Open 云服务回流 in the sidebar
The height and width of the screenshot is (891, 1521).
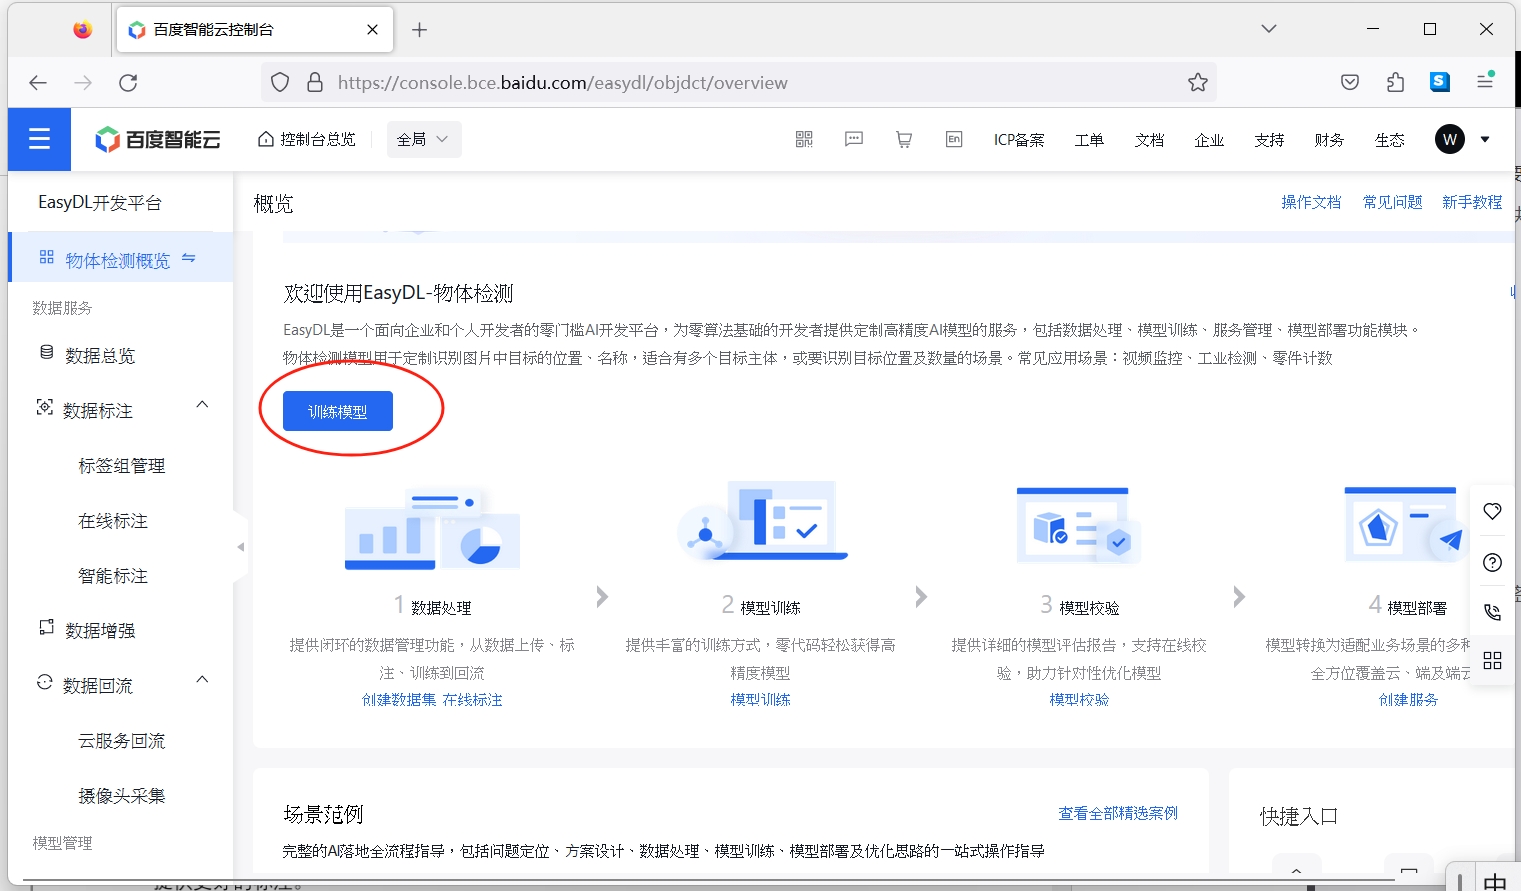click(122, 741)
